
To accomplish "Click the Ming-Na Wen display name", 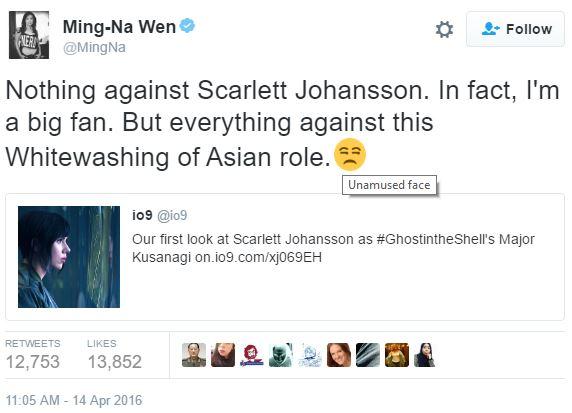I will 119,27.
